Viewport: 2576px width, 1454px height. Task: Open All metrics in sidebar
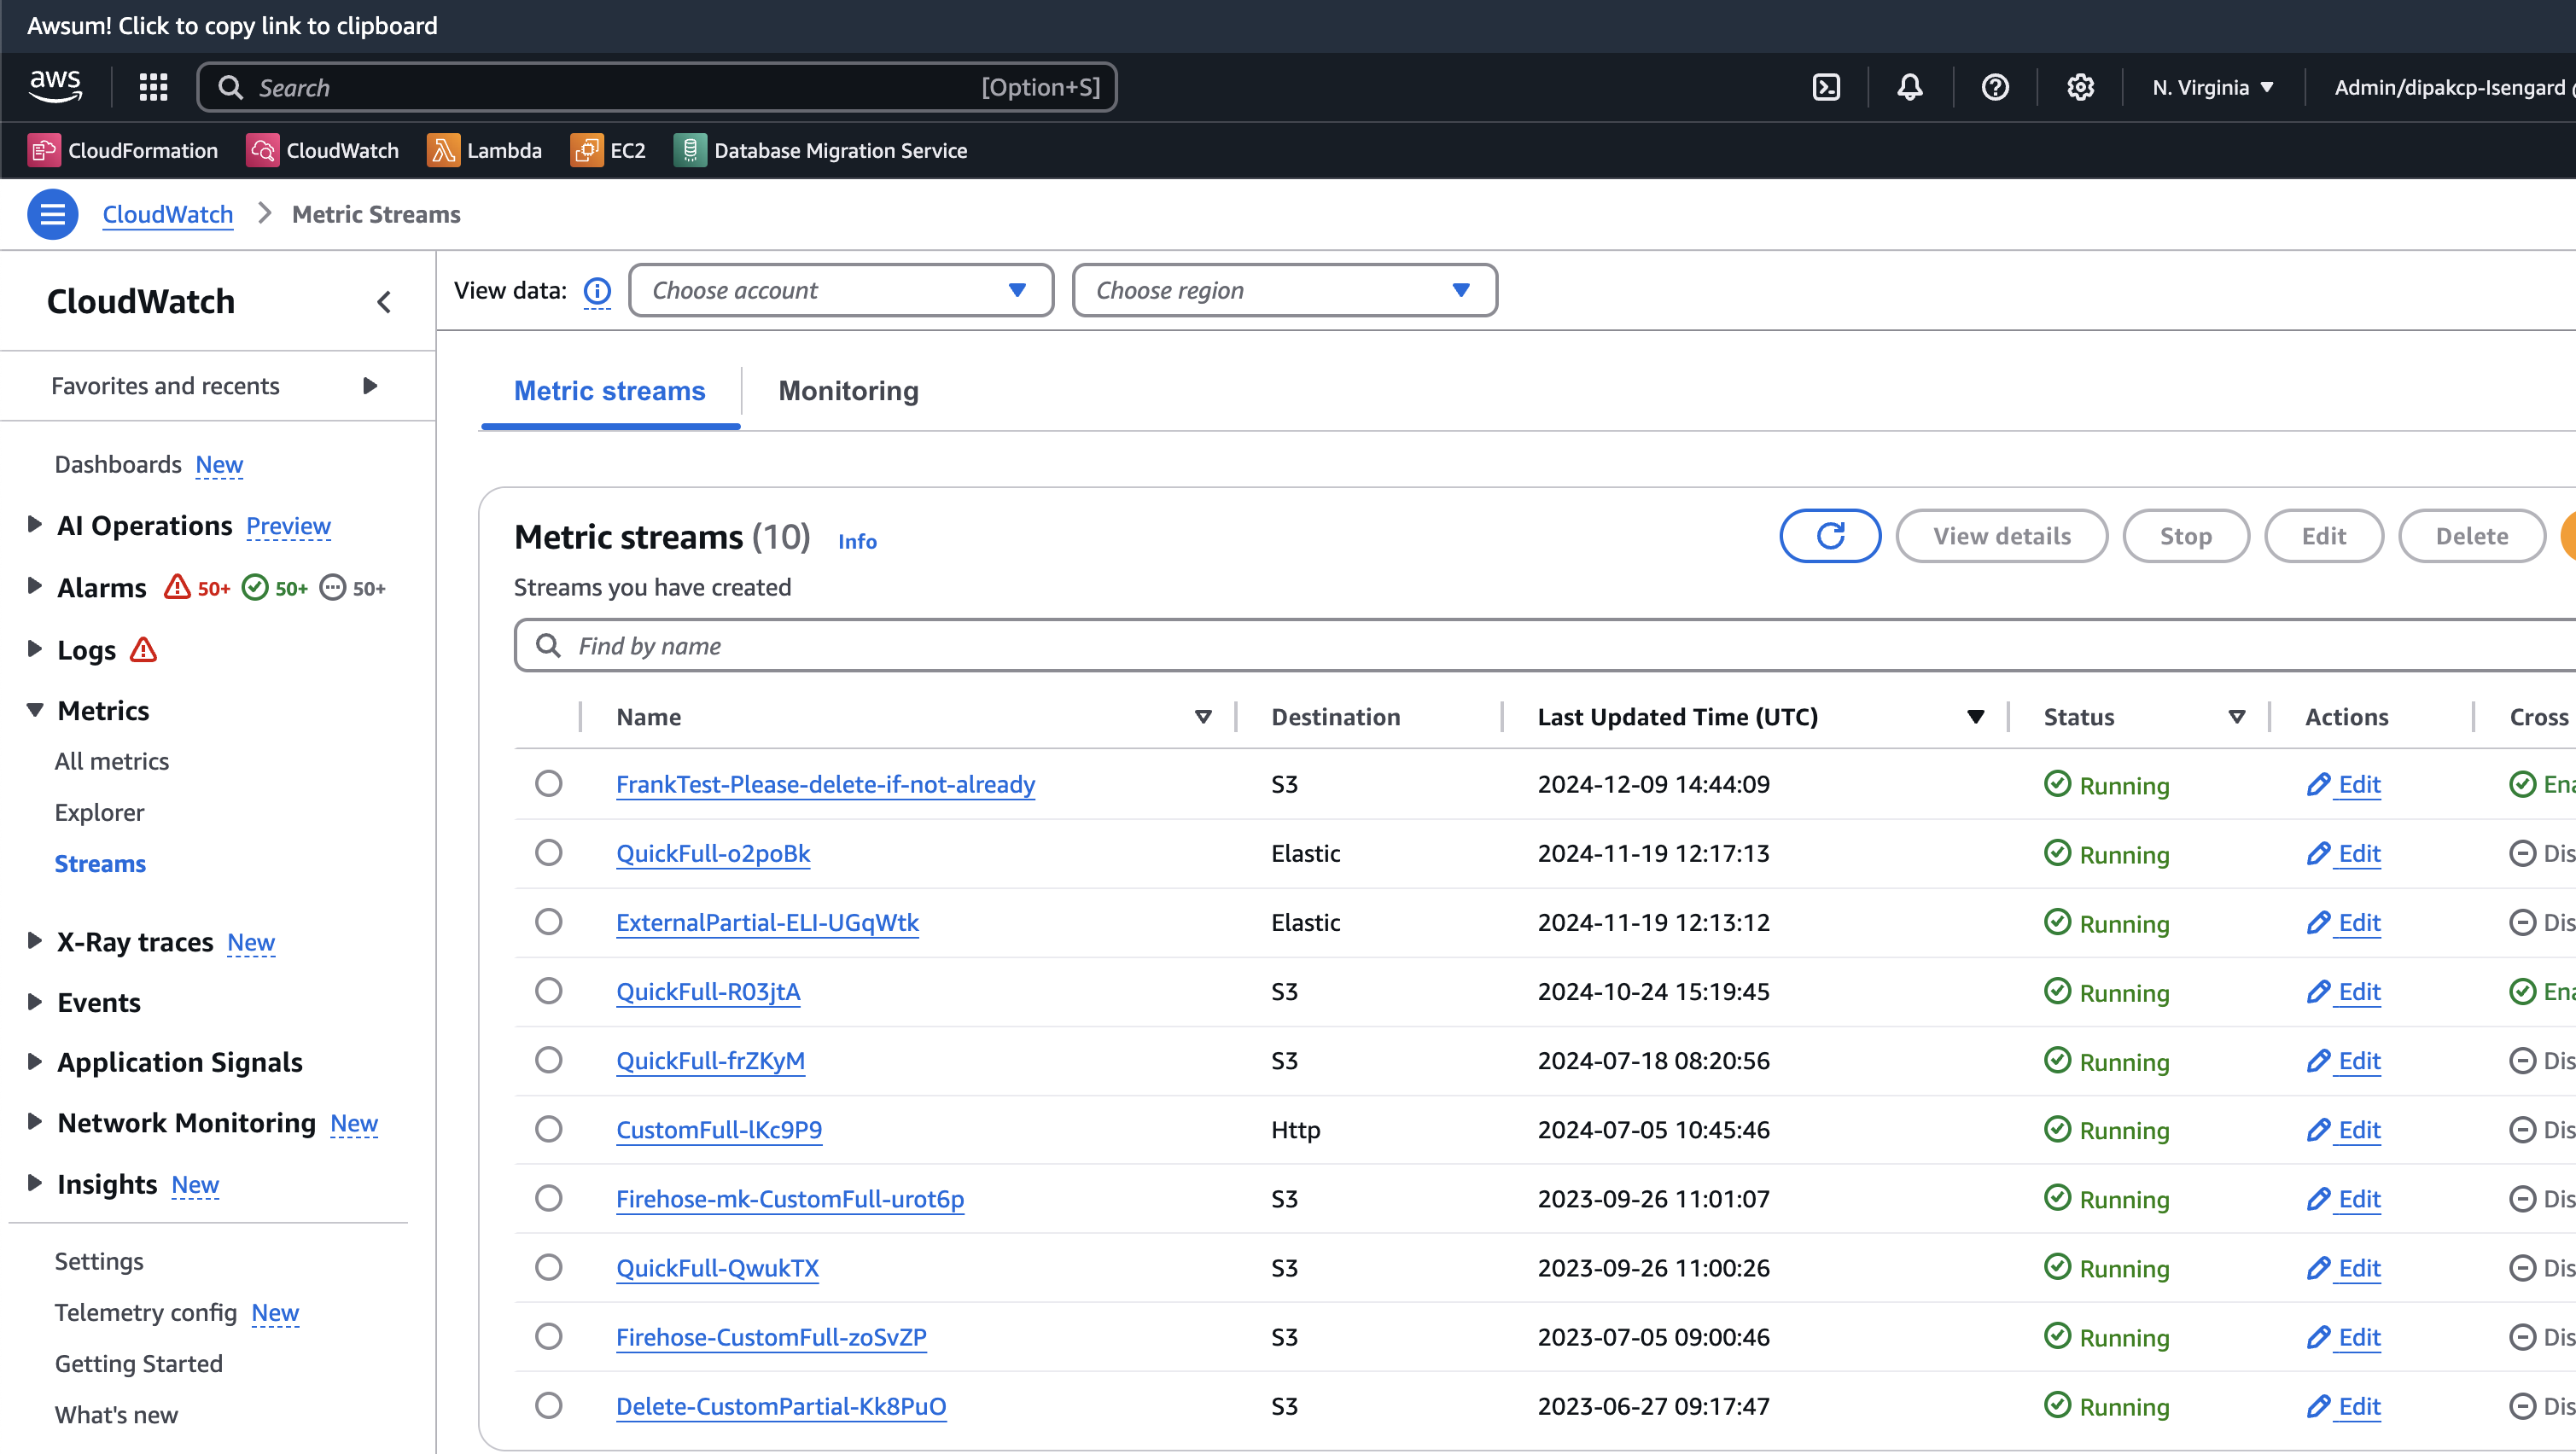point(112,761)
